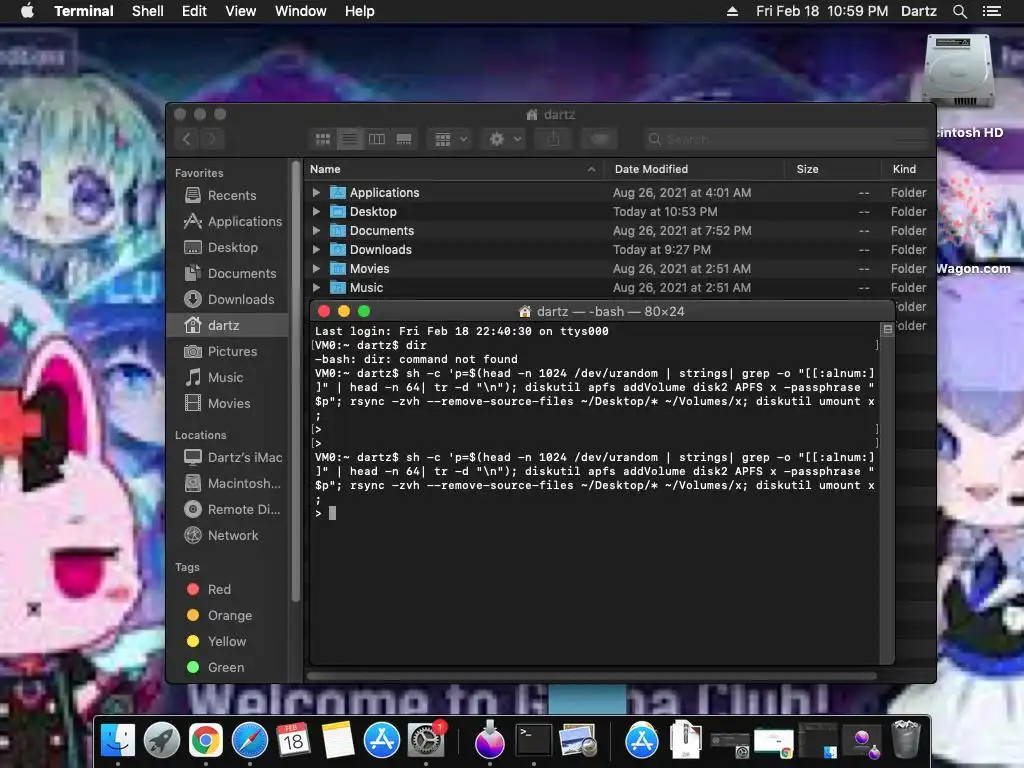Screen dimensions: 1024x768
Task: Switch Finder to column view
Action: [377, 139]
